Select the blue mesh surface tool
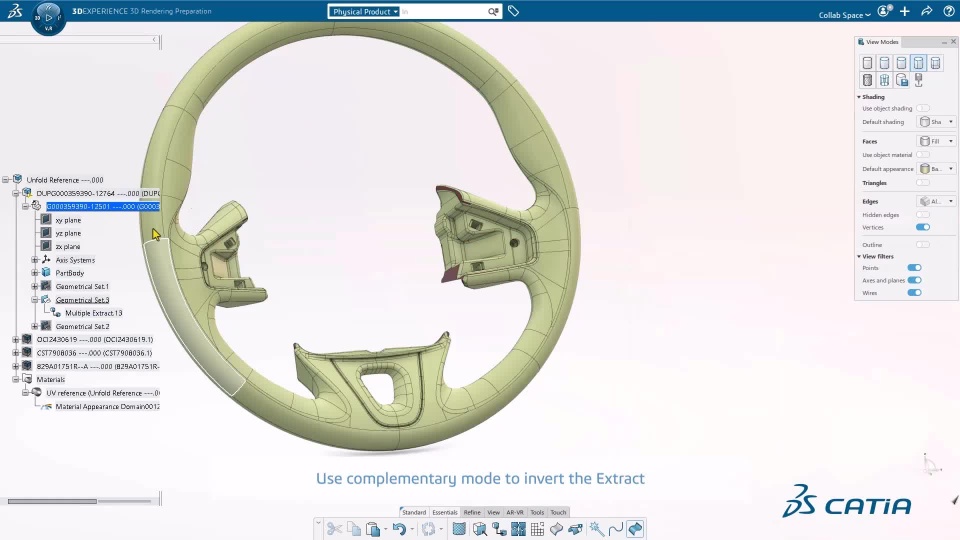This screenshot has width=960, height=540. [459, 528]
